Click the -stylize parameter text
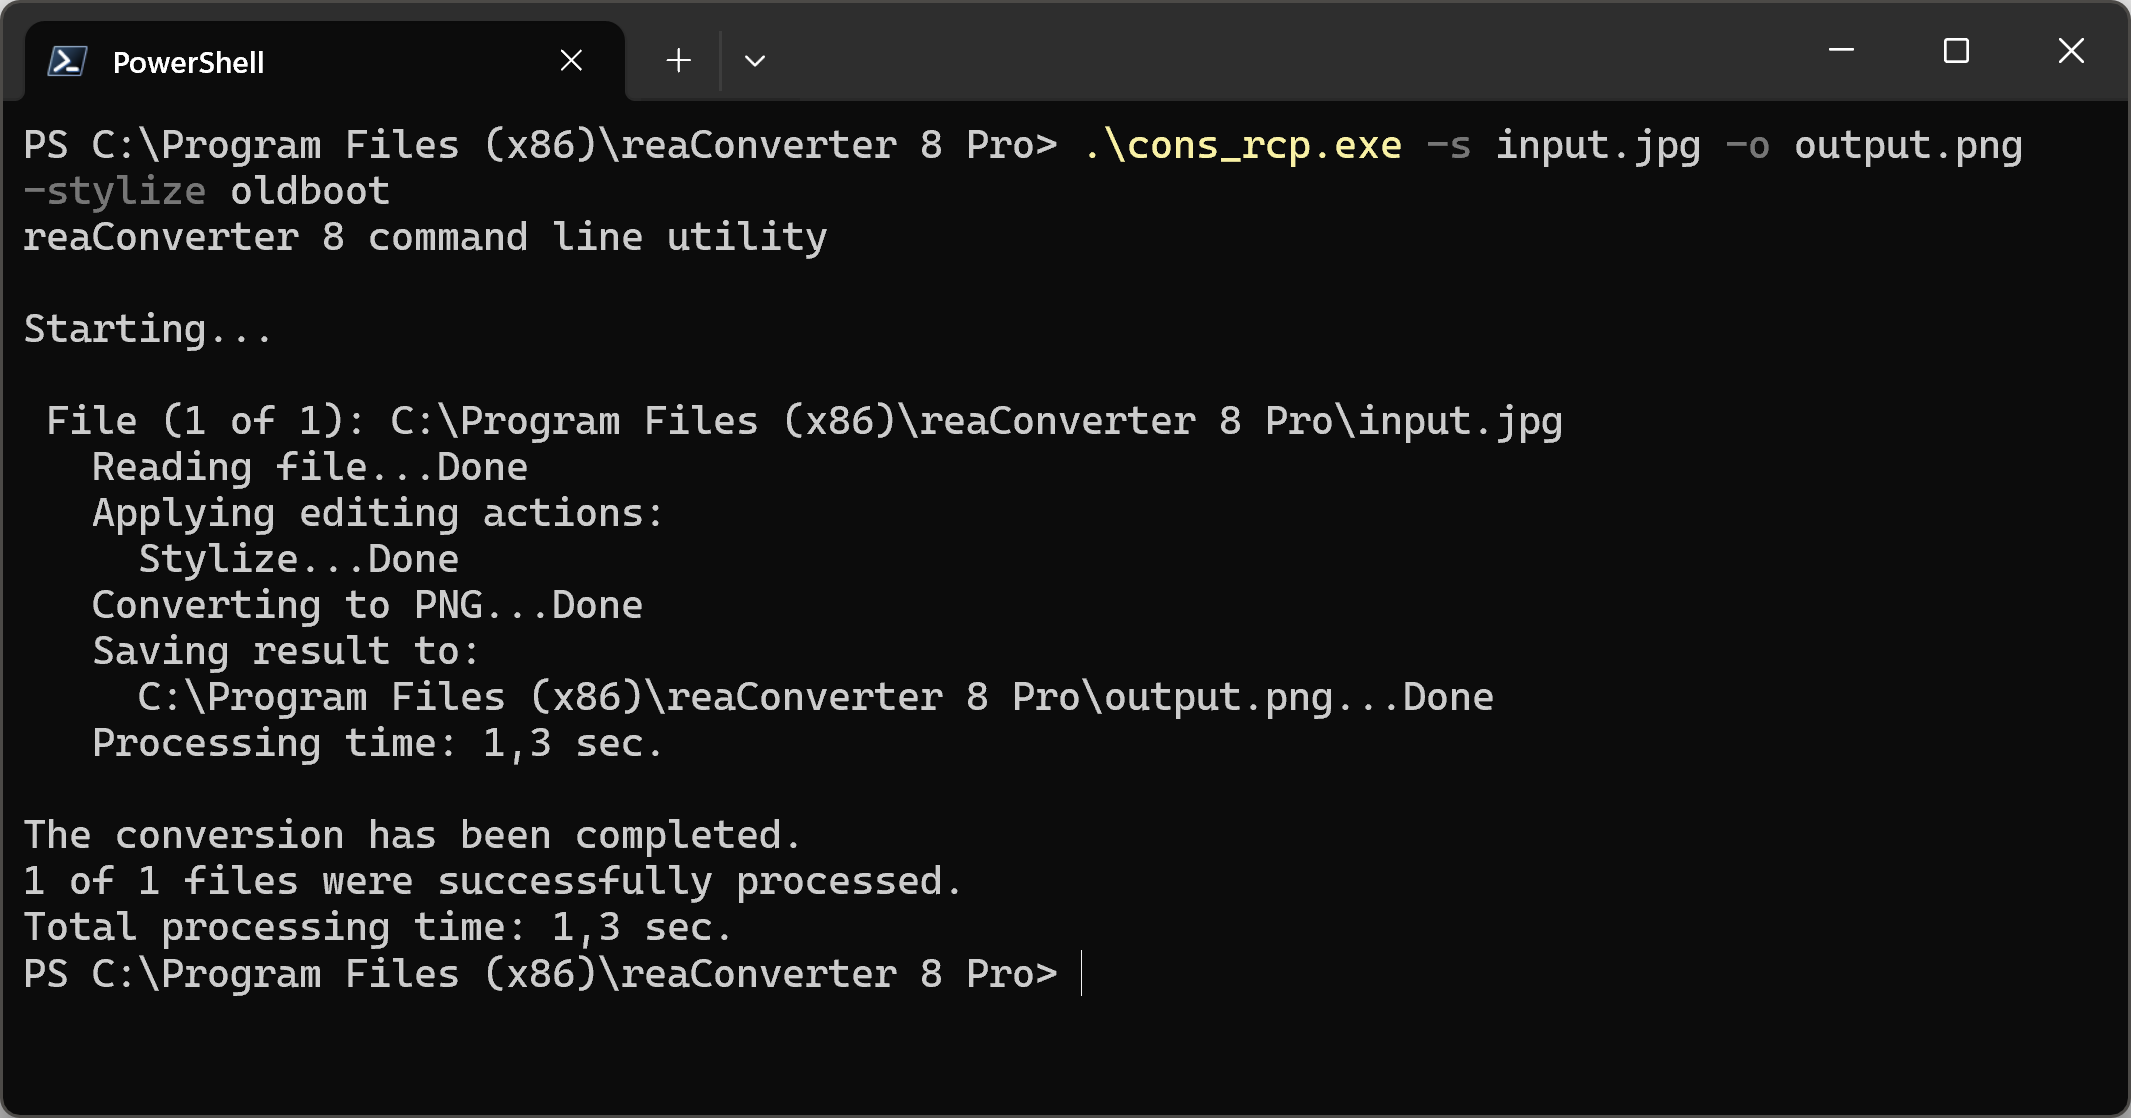The height and width of the screenshot is (1118, 2131). tap(115, 192)
